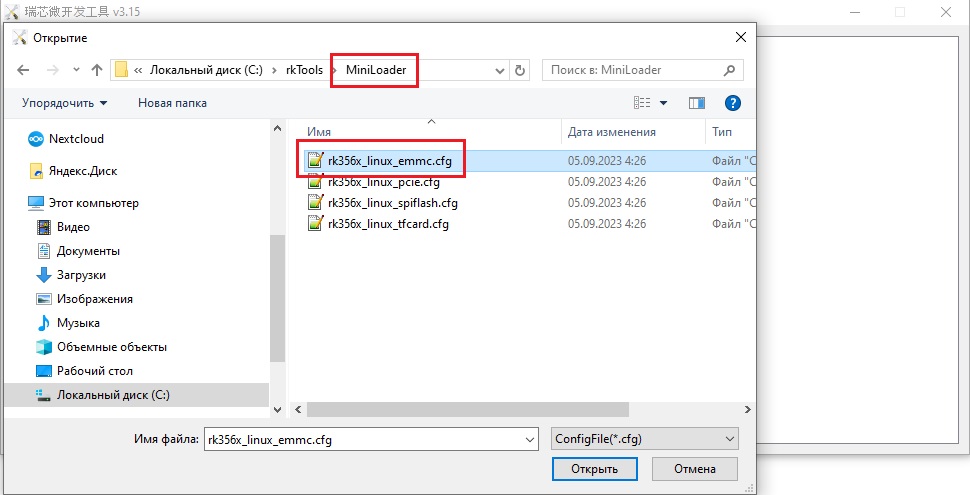Screen dimensions: 970x495
Task: Expand the address bar history dropdown
Action: coord(500,71)
